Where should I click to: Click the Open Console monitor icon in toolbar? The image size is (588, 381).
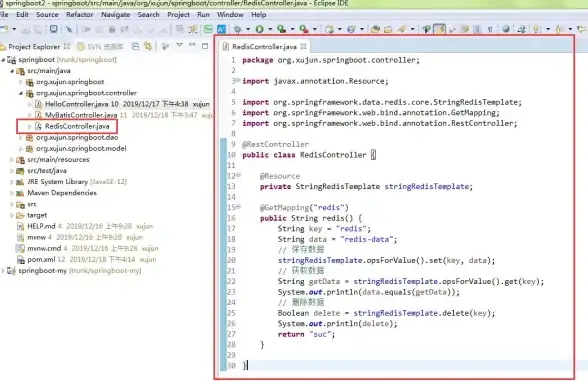(54, 29)
